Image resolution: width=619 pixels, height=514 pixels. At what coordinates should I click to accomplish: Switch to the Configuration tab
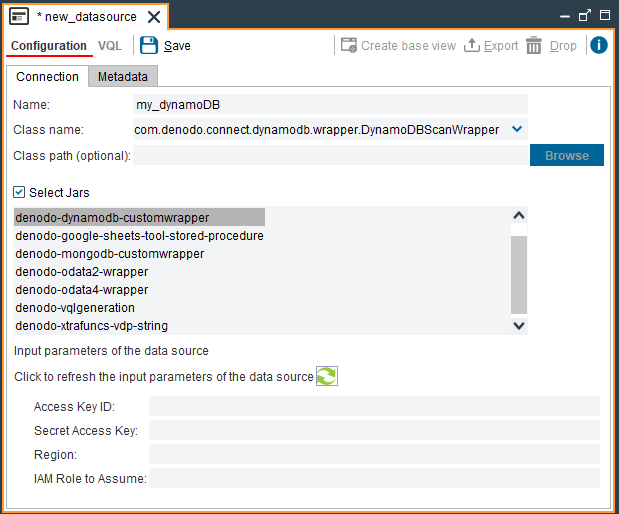pyautogui.click(x=49, y=46)
